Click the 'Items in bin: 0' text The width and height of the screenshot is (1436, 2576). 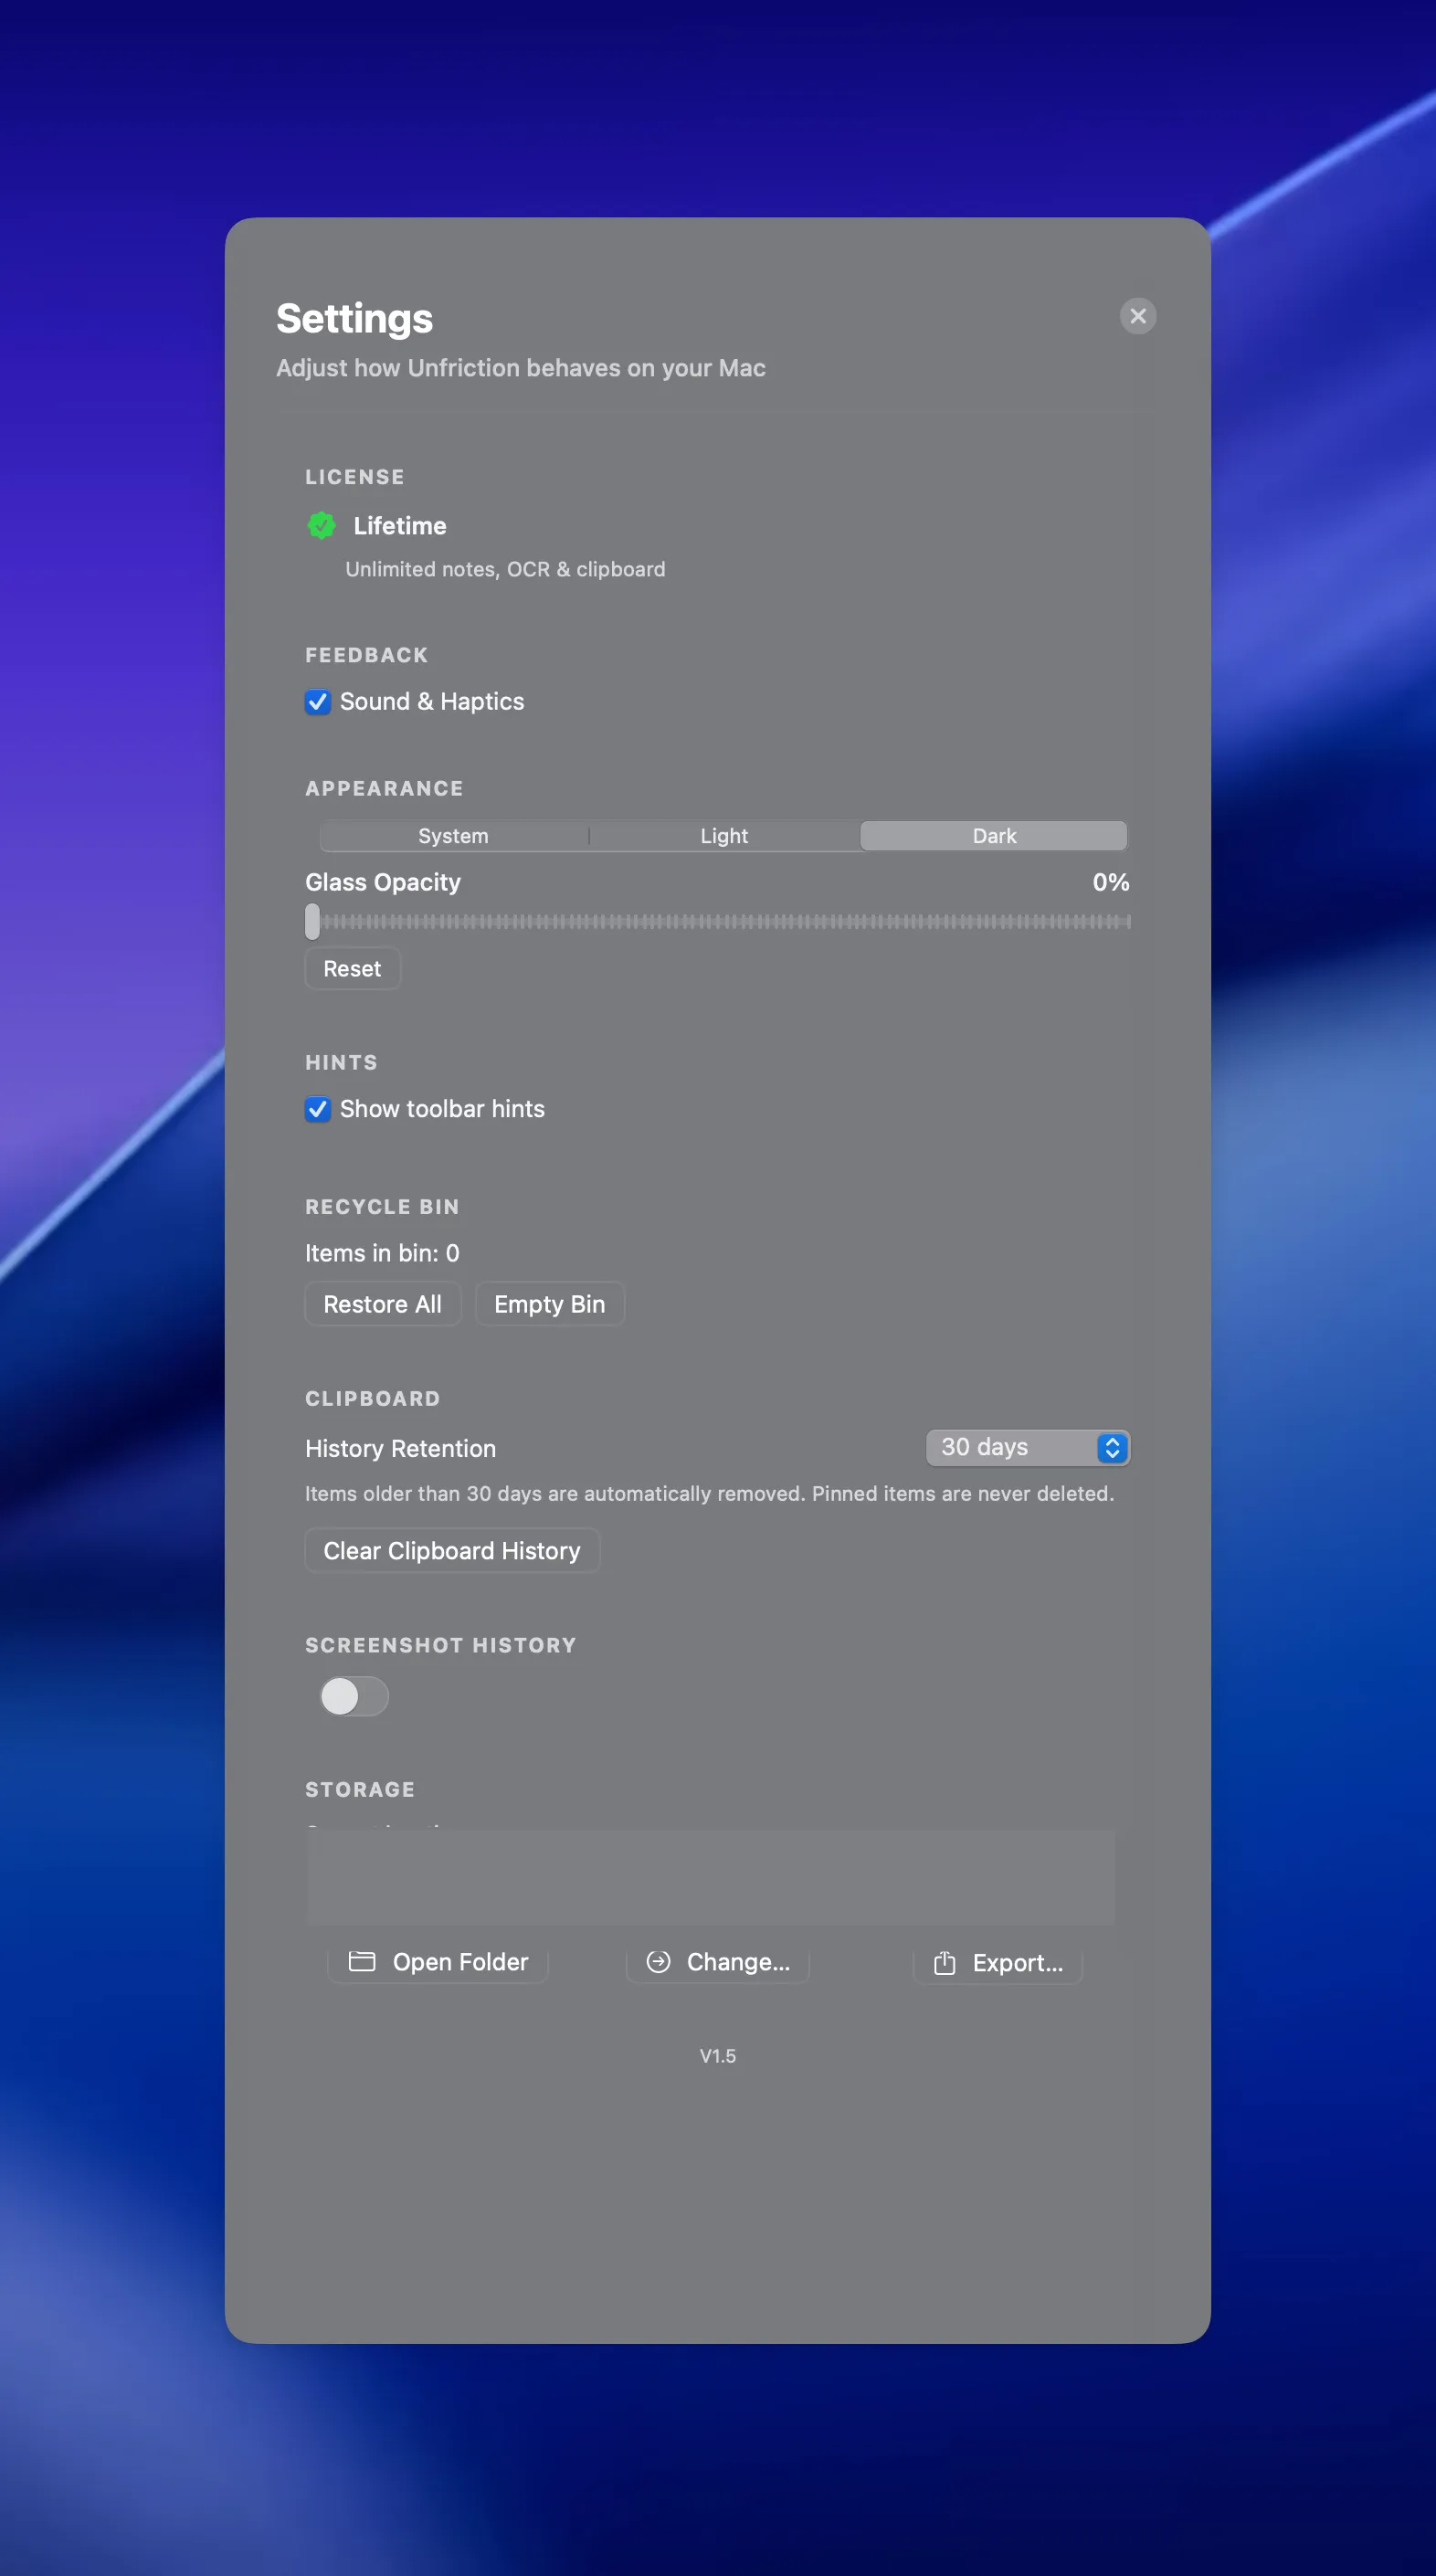[x=382, y=1253]
